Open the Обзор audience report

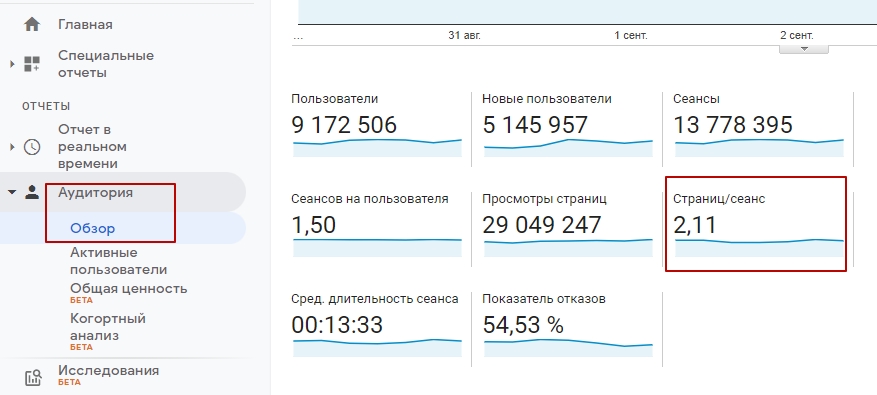point(93,228)
